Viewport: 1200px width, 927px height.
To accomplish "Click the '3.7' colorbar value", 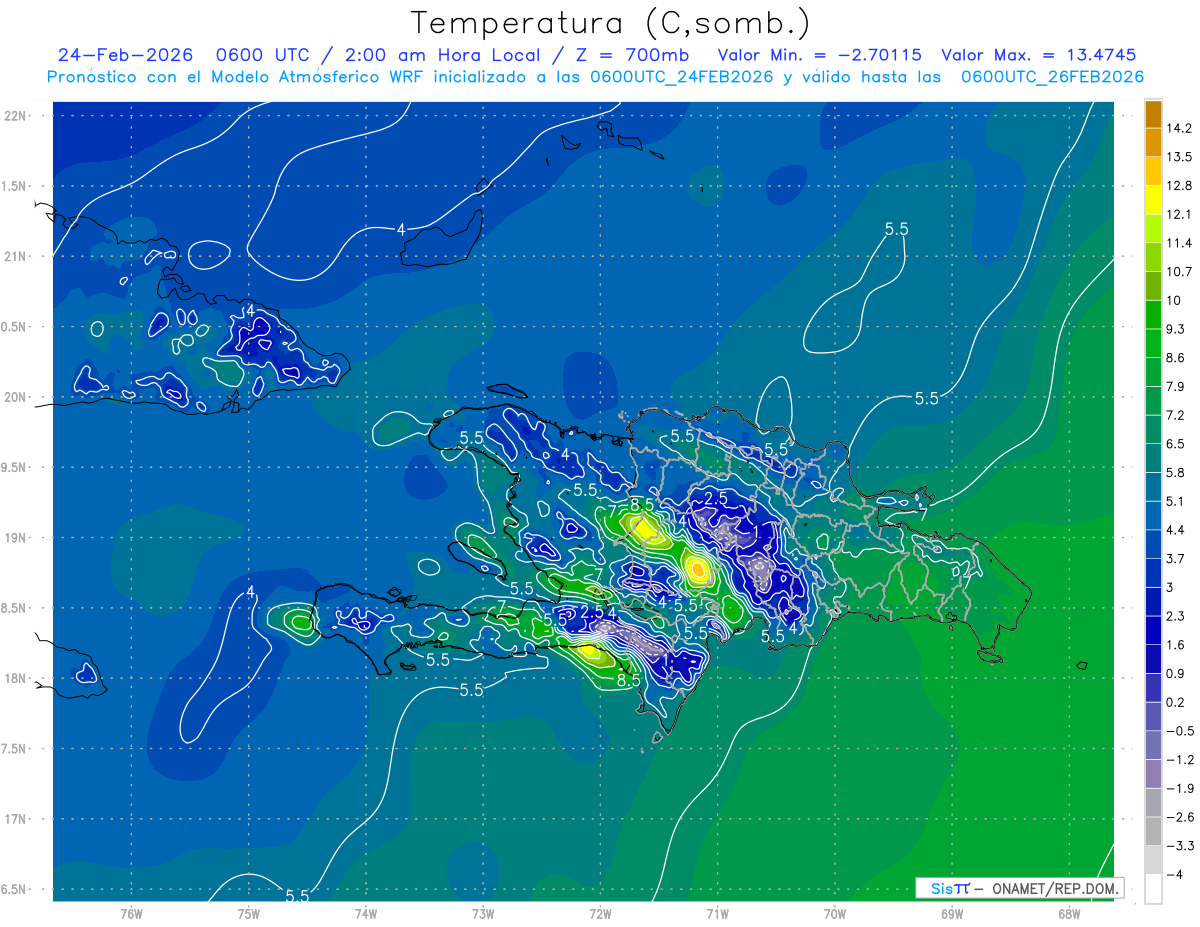I will (x=1176, y=558).
